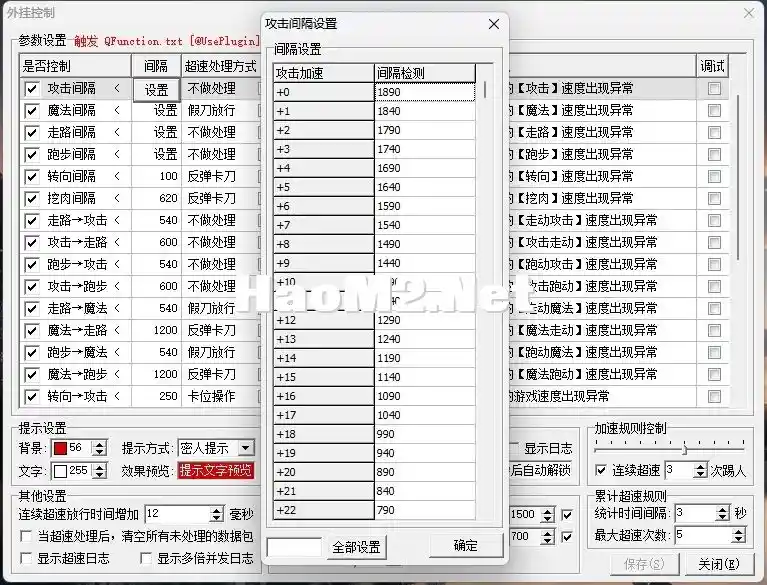
Task: Check 当超速处理后清空数据包 option
Action: coord(26,536)
